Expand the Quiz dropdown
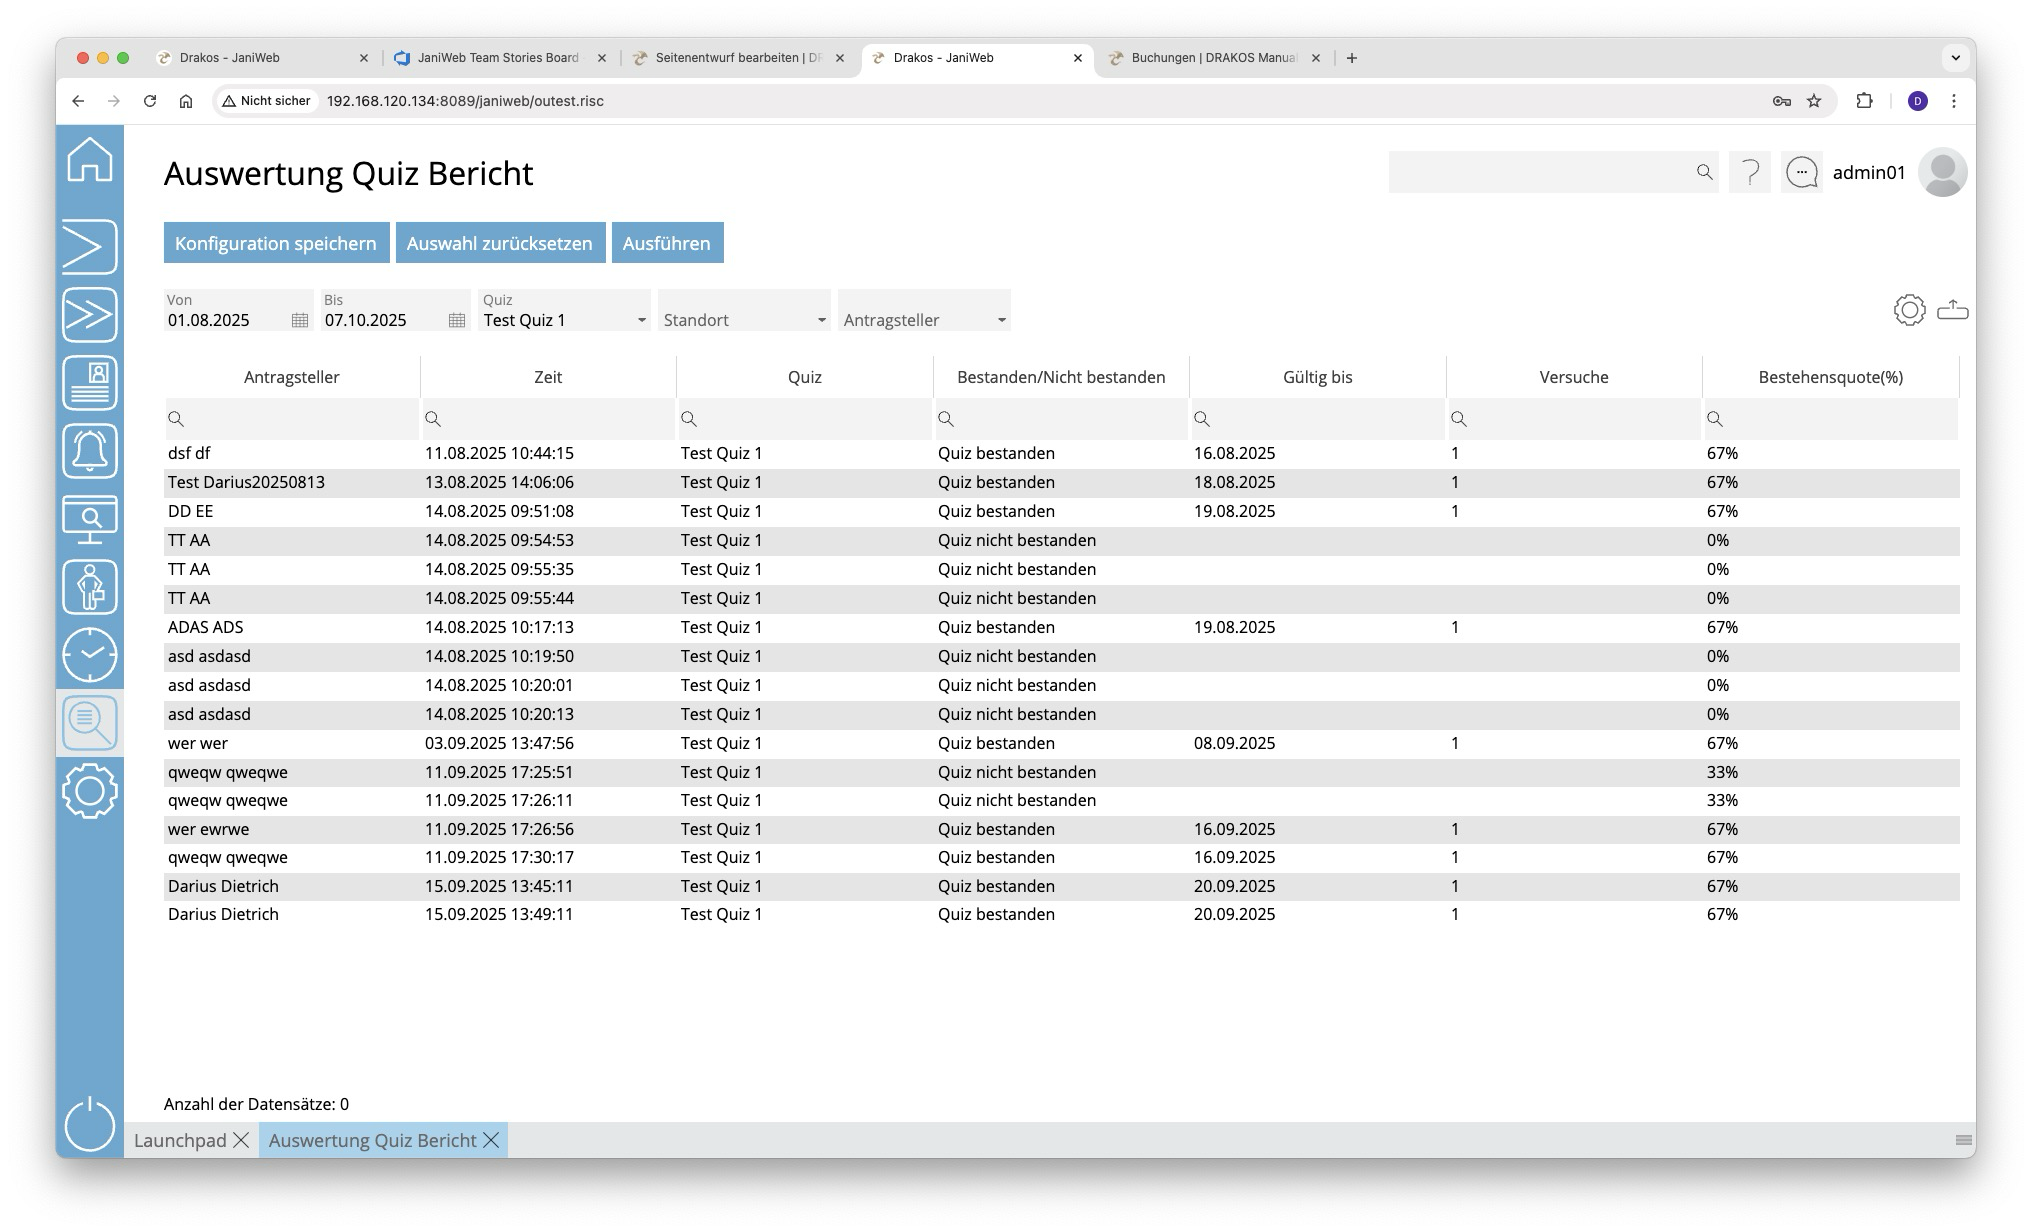 pos(641,320)
